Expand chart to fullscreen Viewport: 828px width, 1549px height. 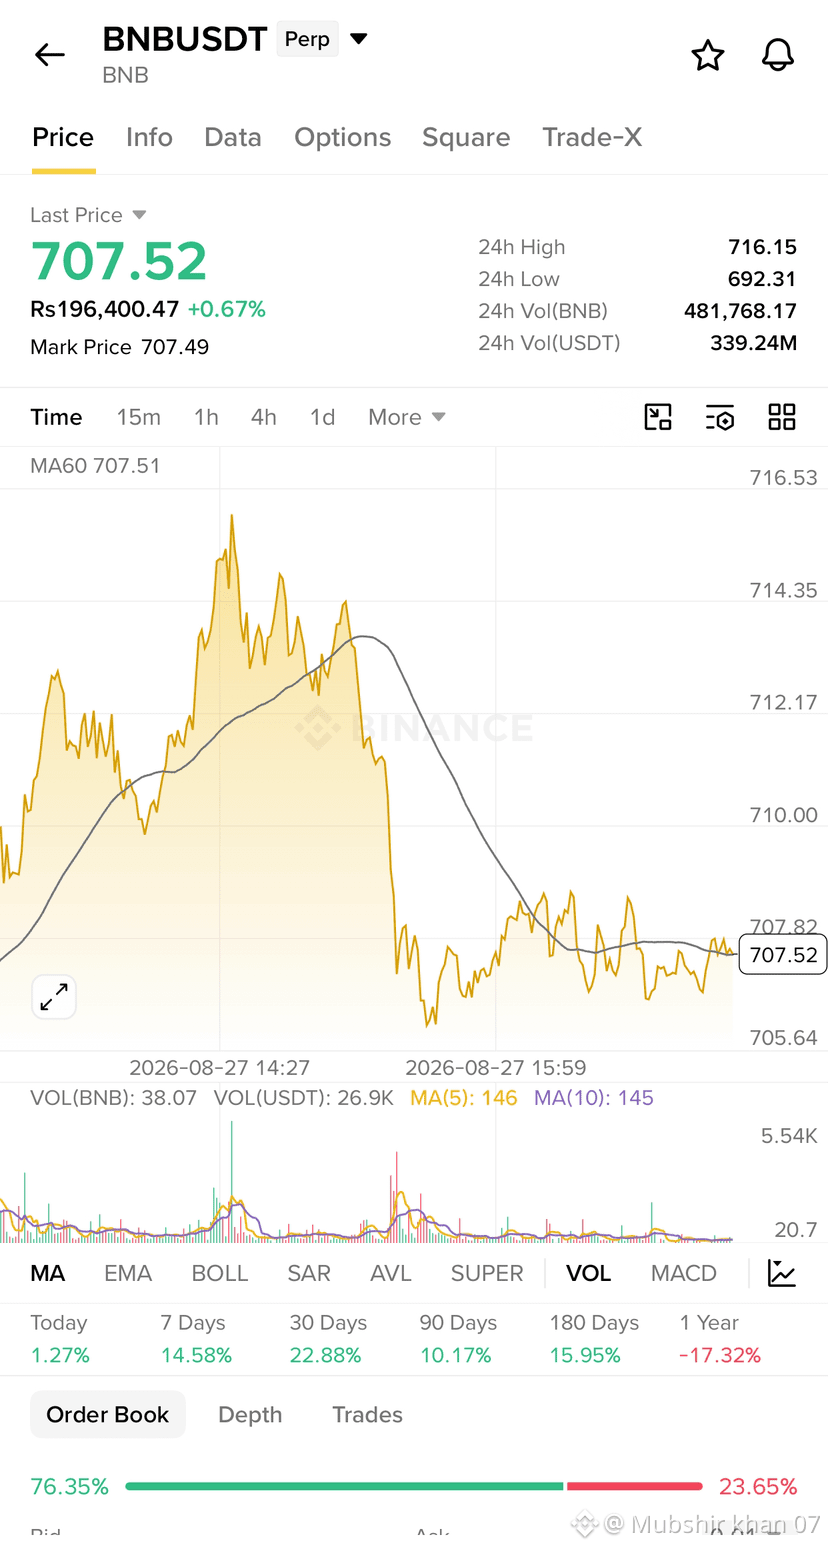54,997
